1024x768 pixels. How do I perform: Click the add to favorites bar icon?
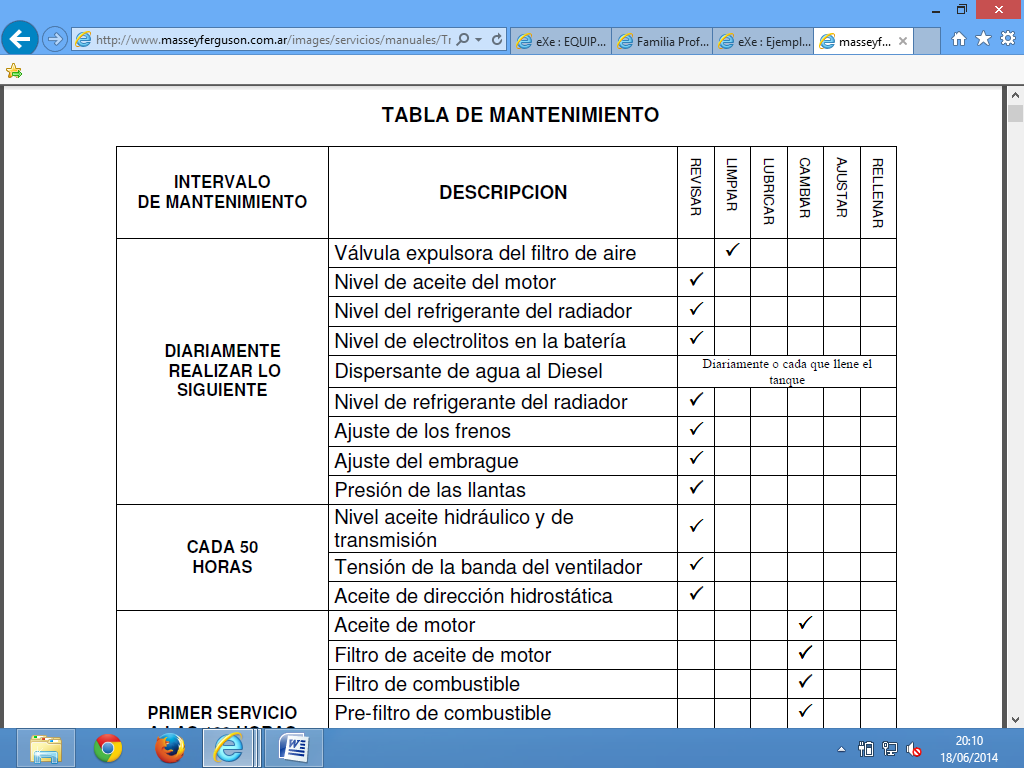[14, 71]
